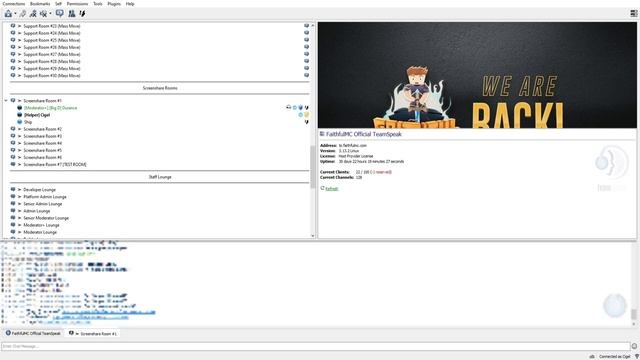Select Screenshare Room #4
Screen dimensions: 640x360
pyautogui.click(x=42, y=143)
